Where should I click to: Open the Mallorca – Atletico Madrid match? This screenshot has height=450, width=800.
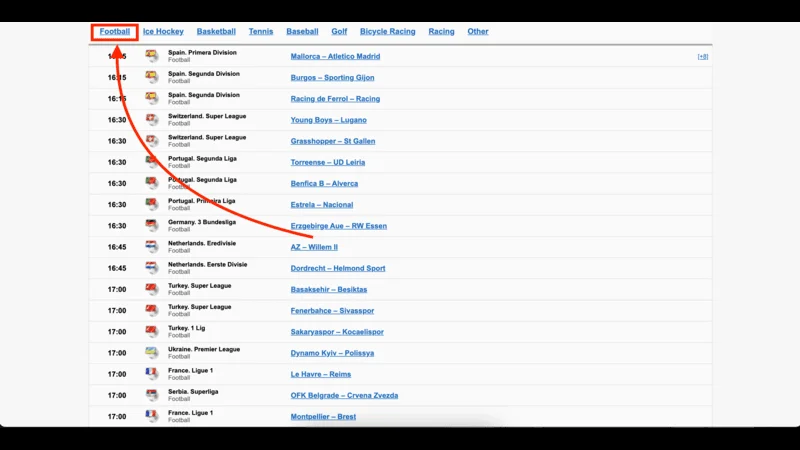[x=335, y=57]
